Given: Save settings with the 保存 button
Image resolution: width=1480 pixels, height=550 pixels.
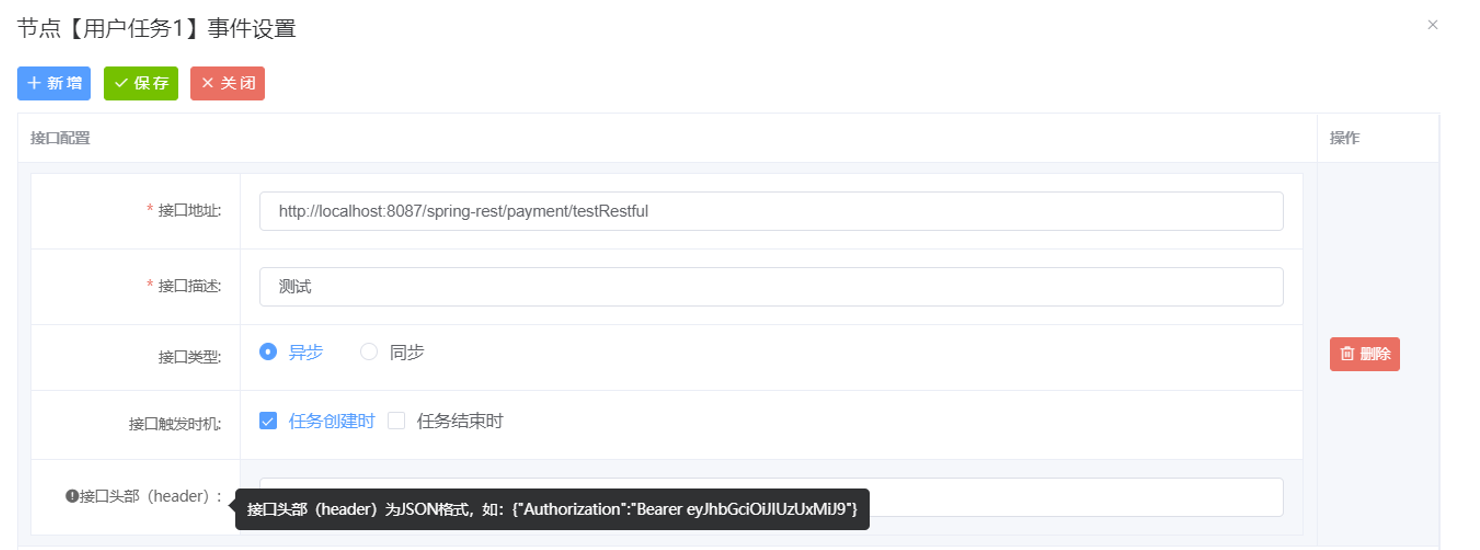Looking at the screenshot, I should (x=141, y=84).
